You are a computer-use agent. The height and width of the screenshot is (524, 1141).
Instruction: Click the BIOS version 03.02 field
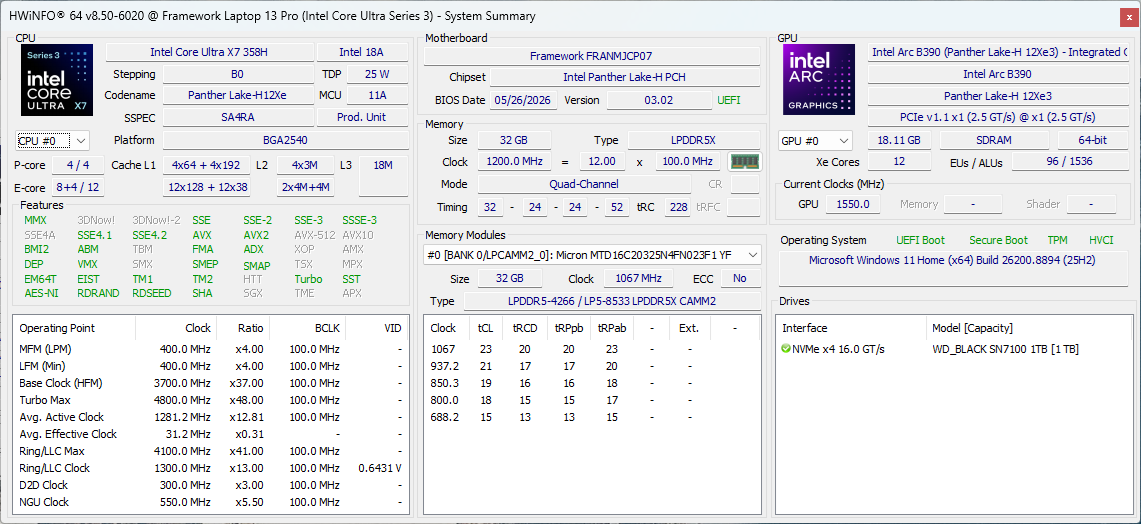click(659, 100)
